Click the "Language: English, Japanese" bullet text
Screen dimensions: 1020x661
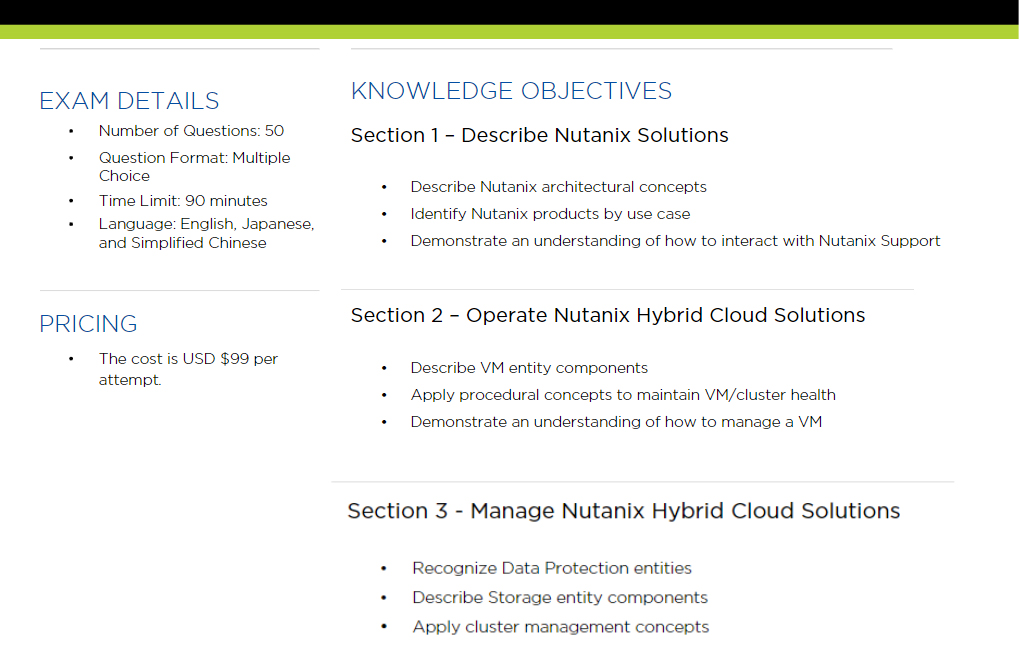pos(207,233)
